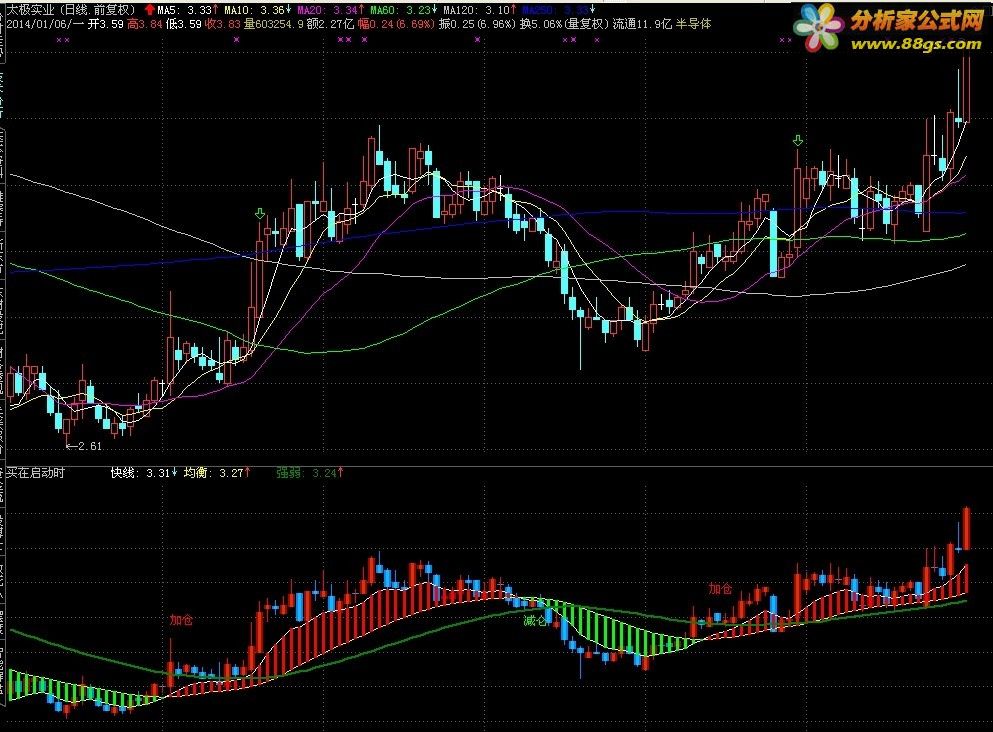
Task: Open the 半导体 sector label
Action: click(x=693, y=24)
